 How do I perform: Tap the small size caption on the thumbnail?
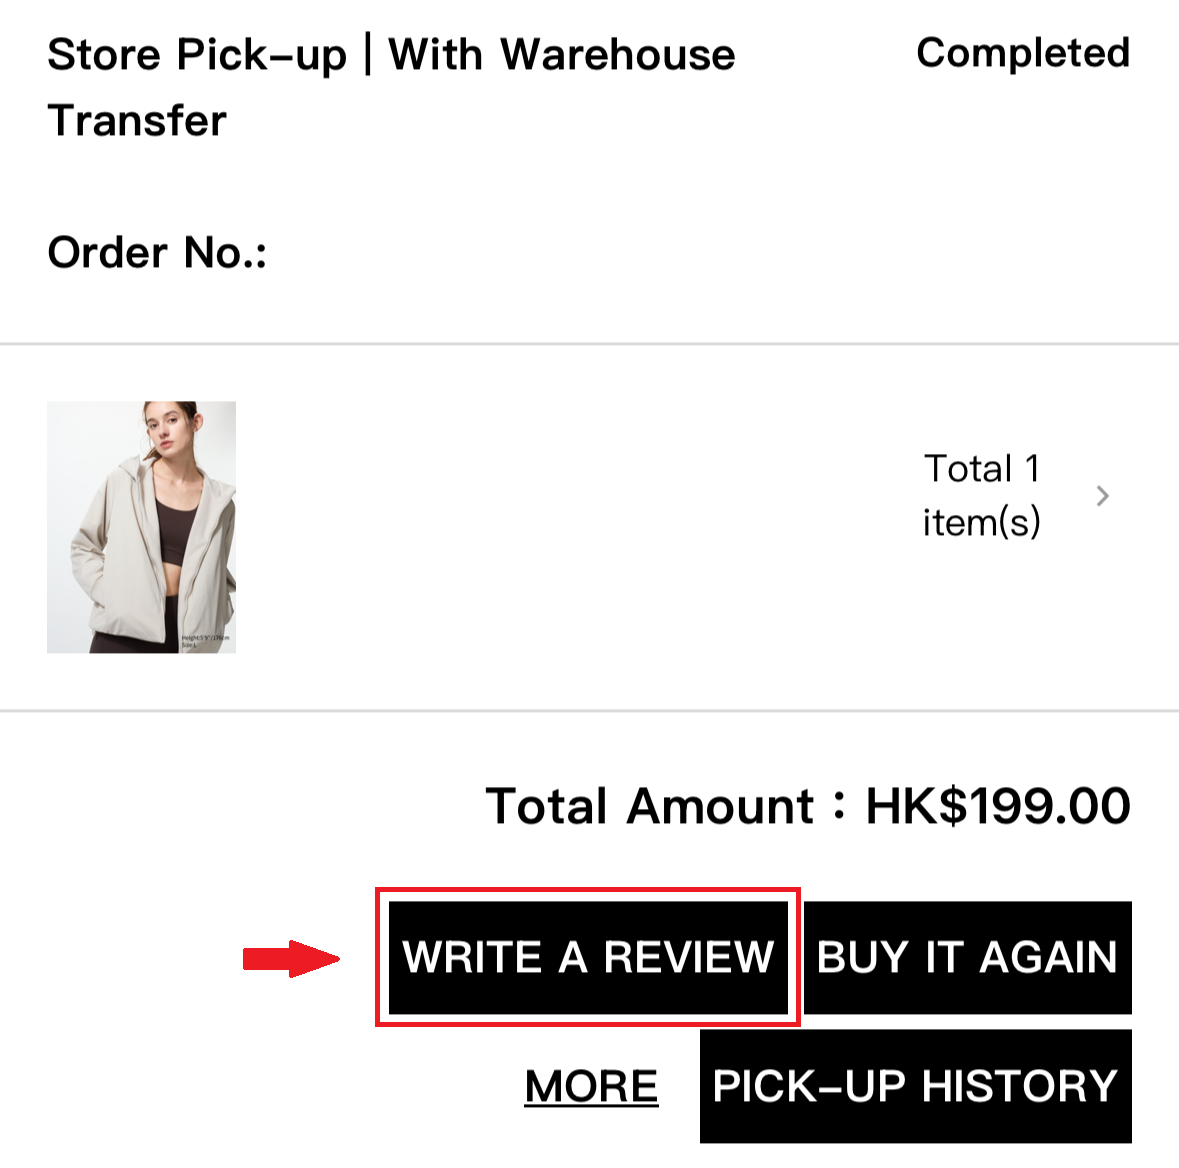coord(205,640)
